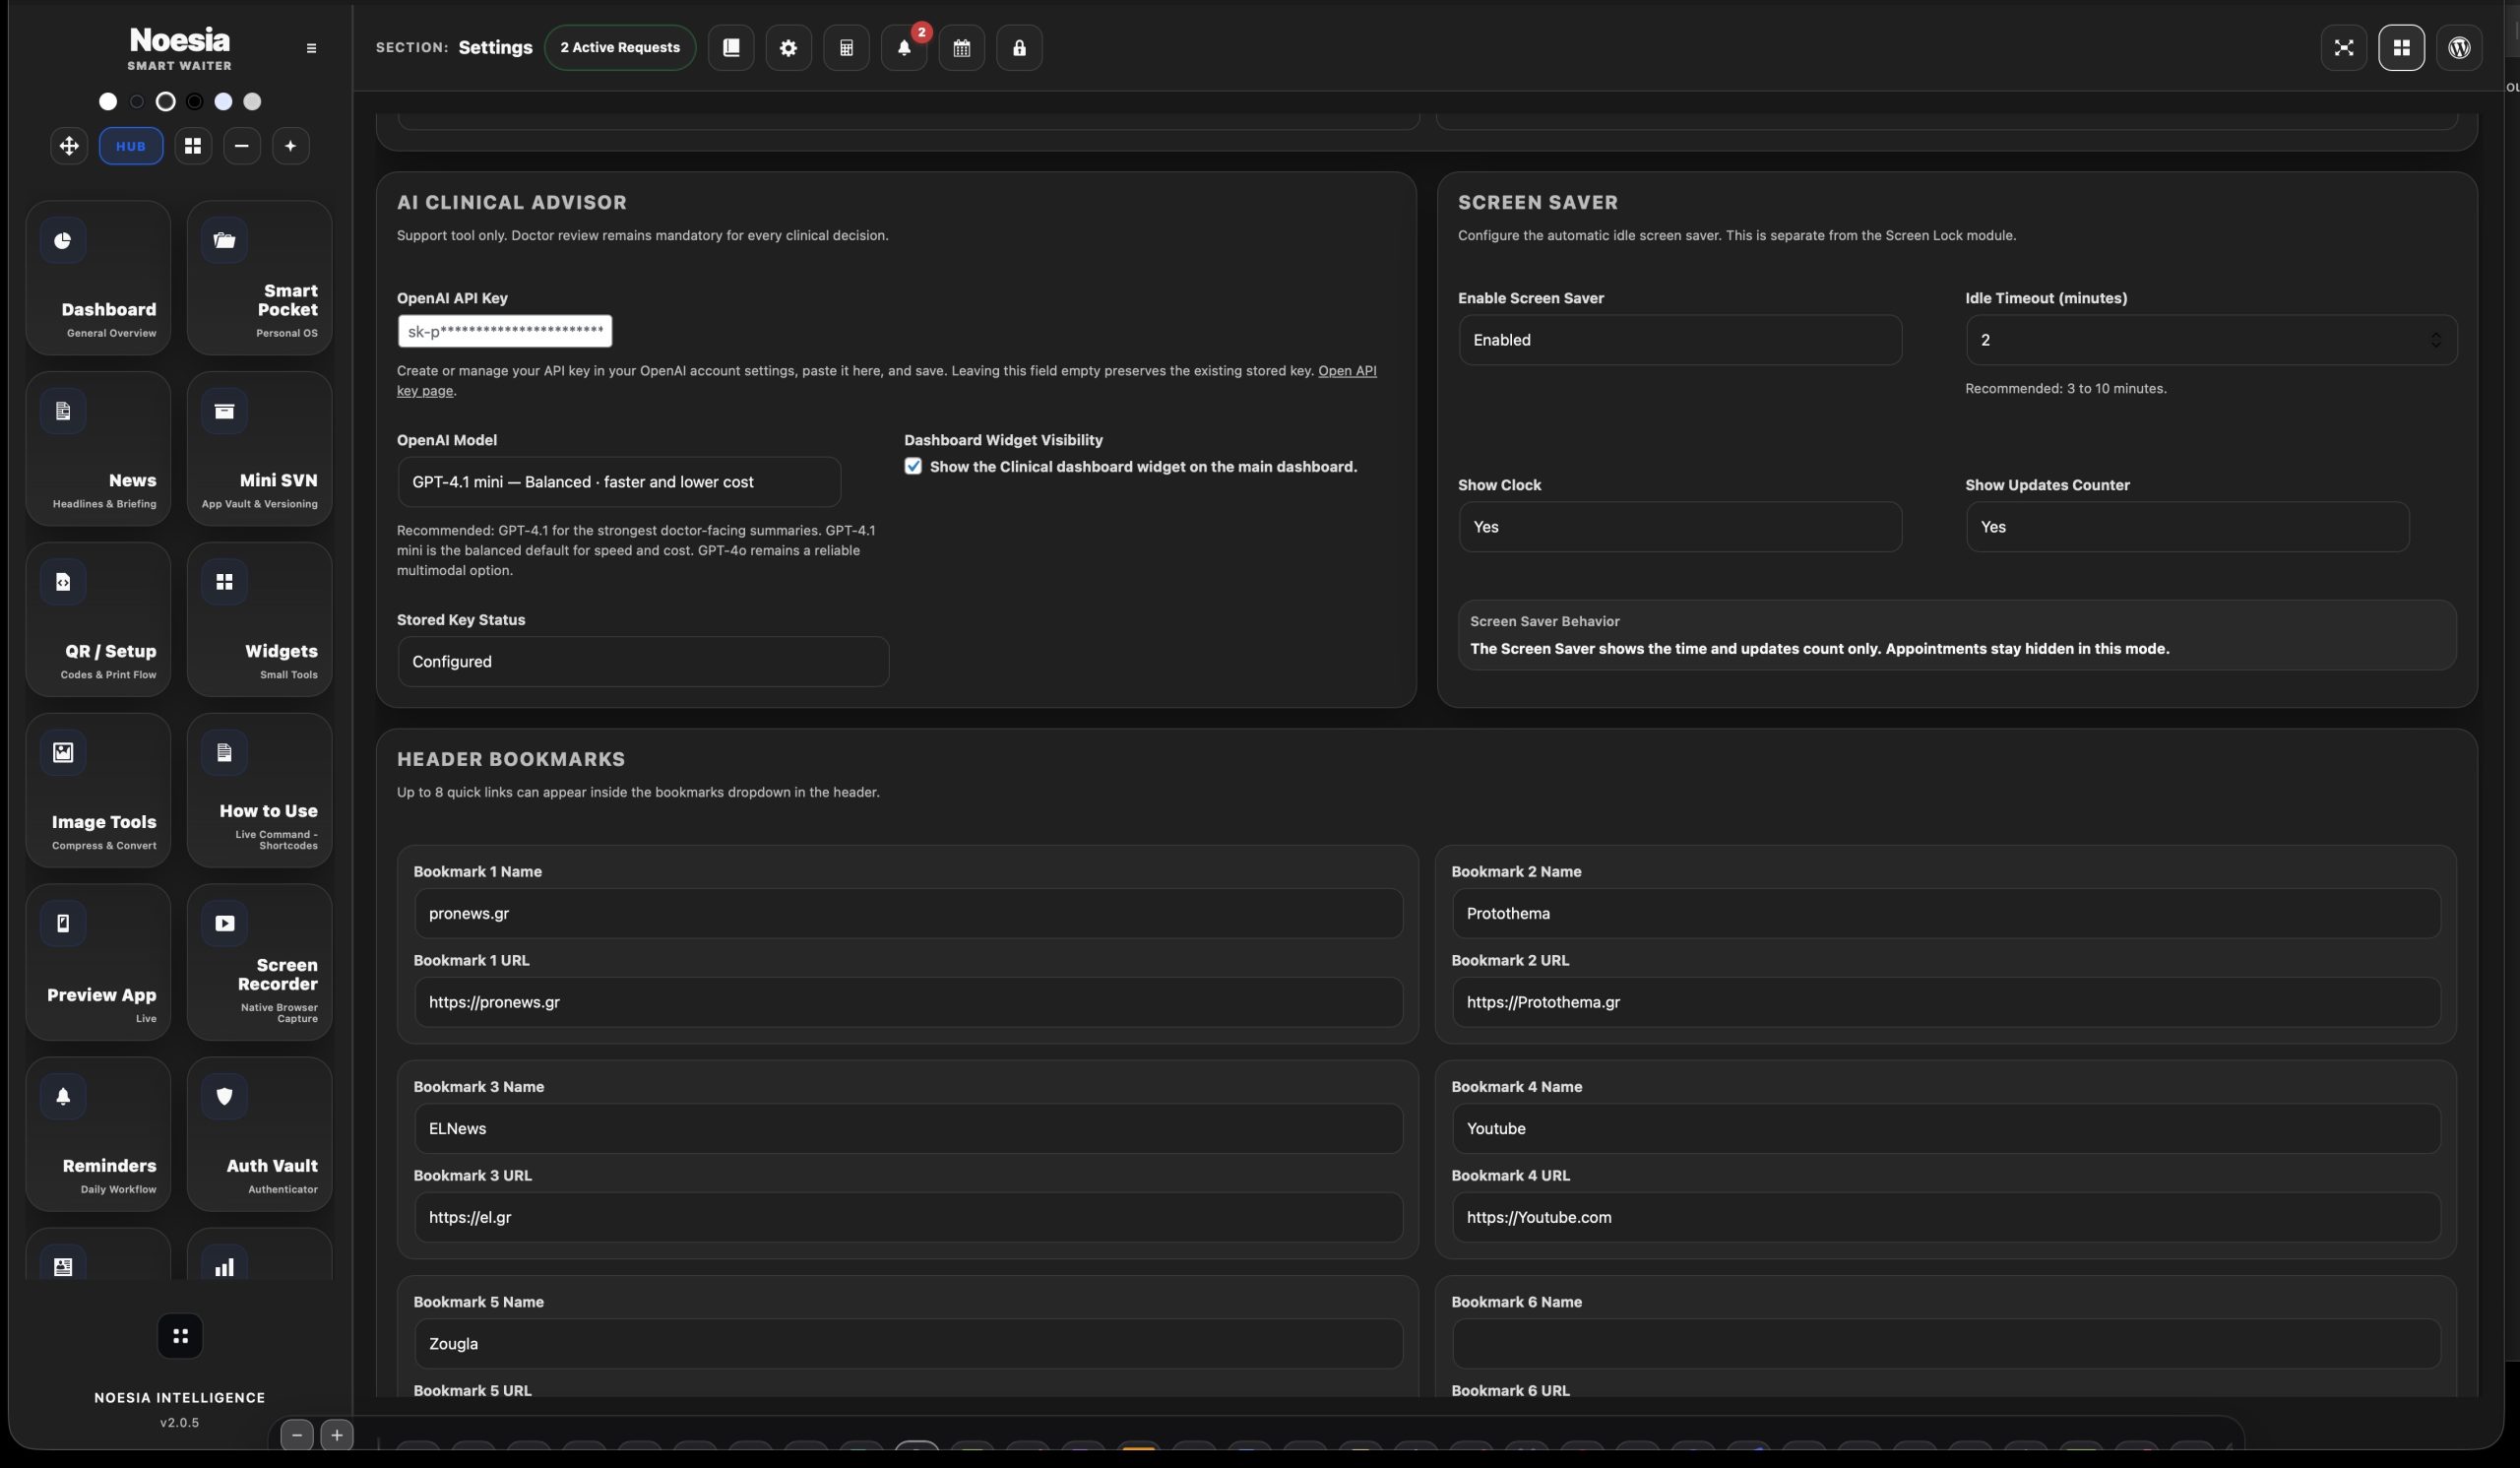Image resolution: width=2520 pixels, height=1468 pixels.
Task: Select the light blue theme swatch
Action: click(223, 102)
